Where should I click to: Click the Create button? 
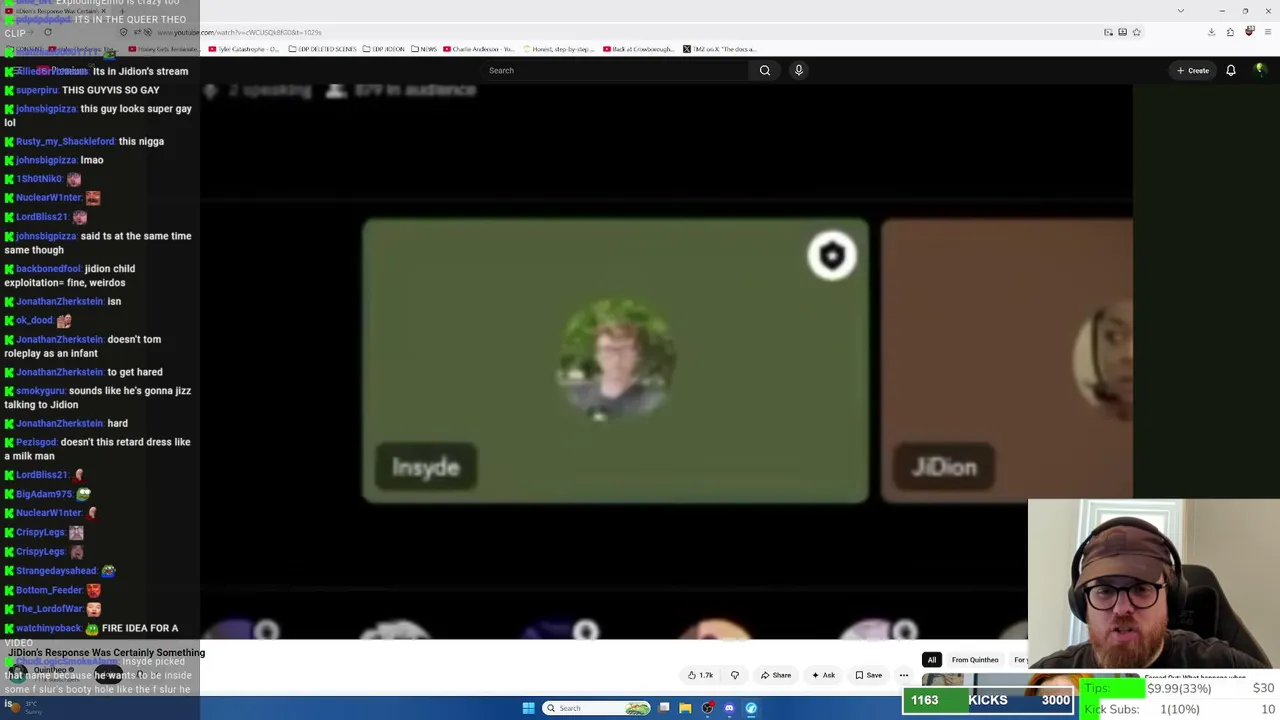[x=1193, y=70]
